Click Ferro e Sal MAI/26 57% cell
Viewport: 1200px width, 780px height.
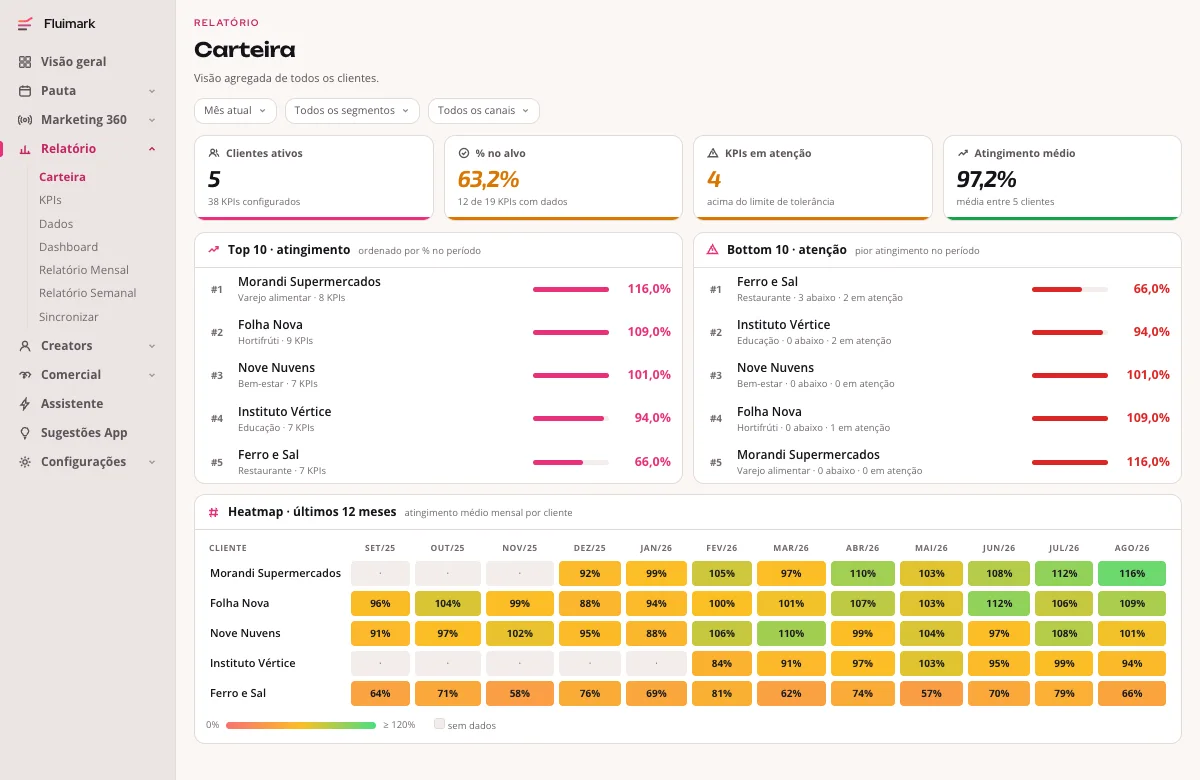931,694
